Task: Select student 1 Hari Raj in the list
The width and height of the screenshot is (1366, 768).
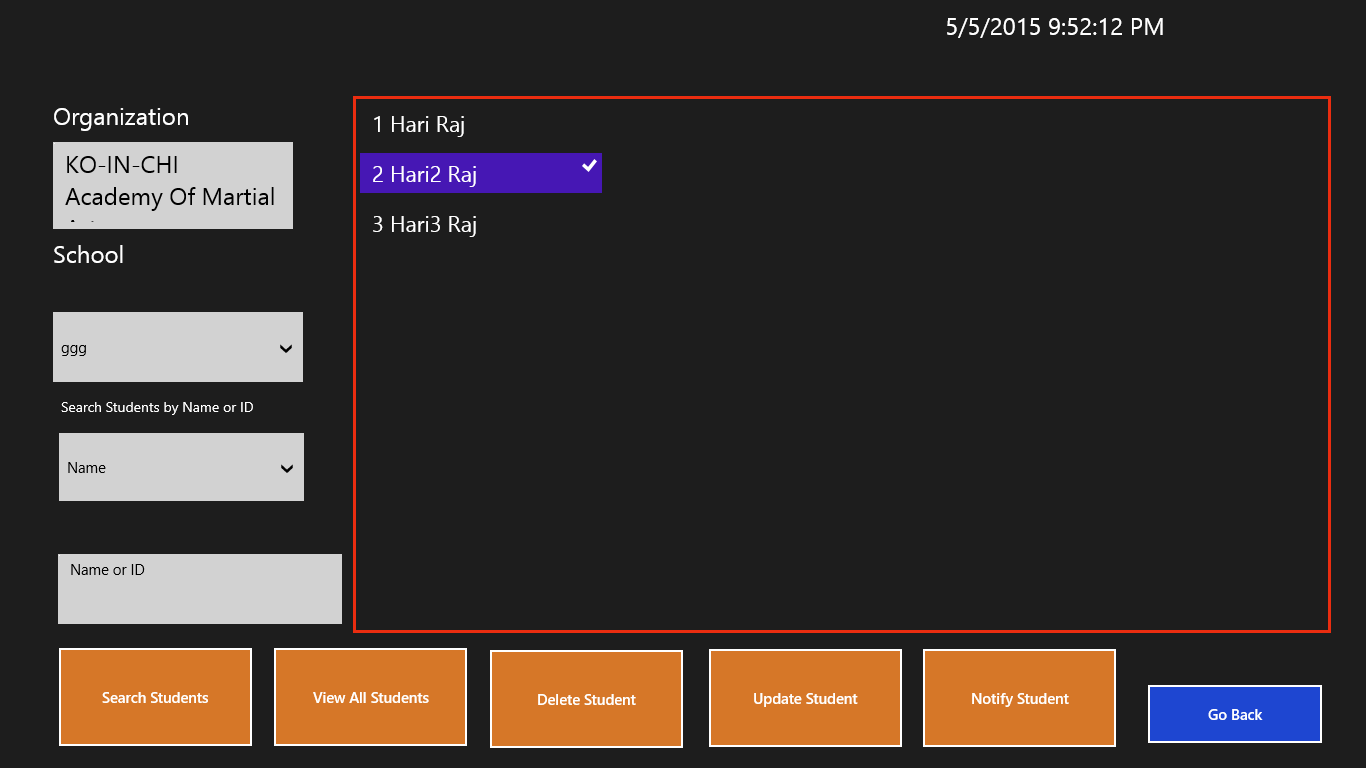Action: 419,124
